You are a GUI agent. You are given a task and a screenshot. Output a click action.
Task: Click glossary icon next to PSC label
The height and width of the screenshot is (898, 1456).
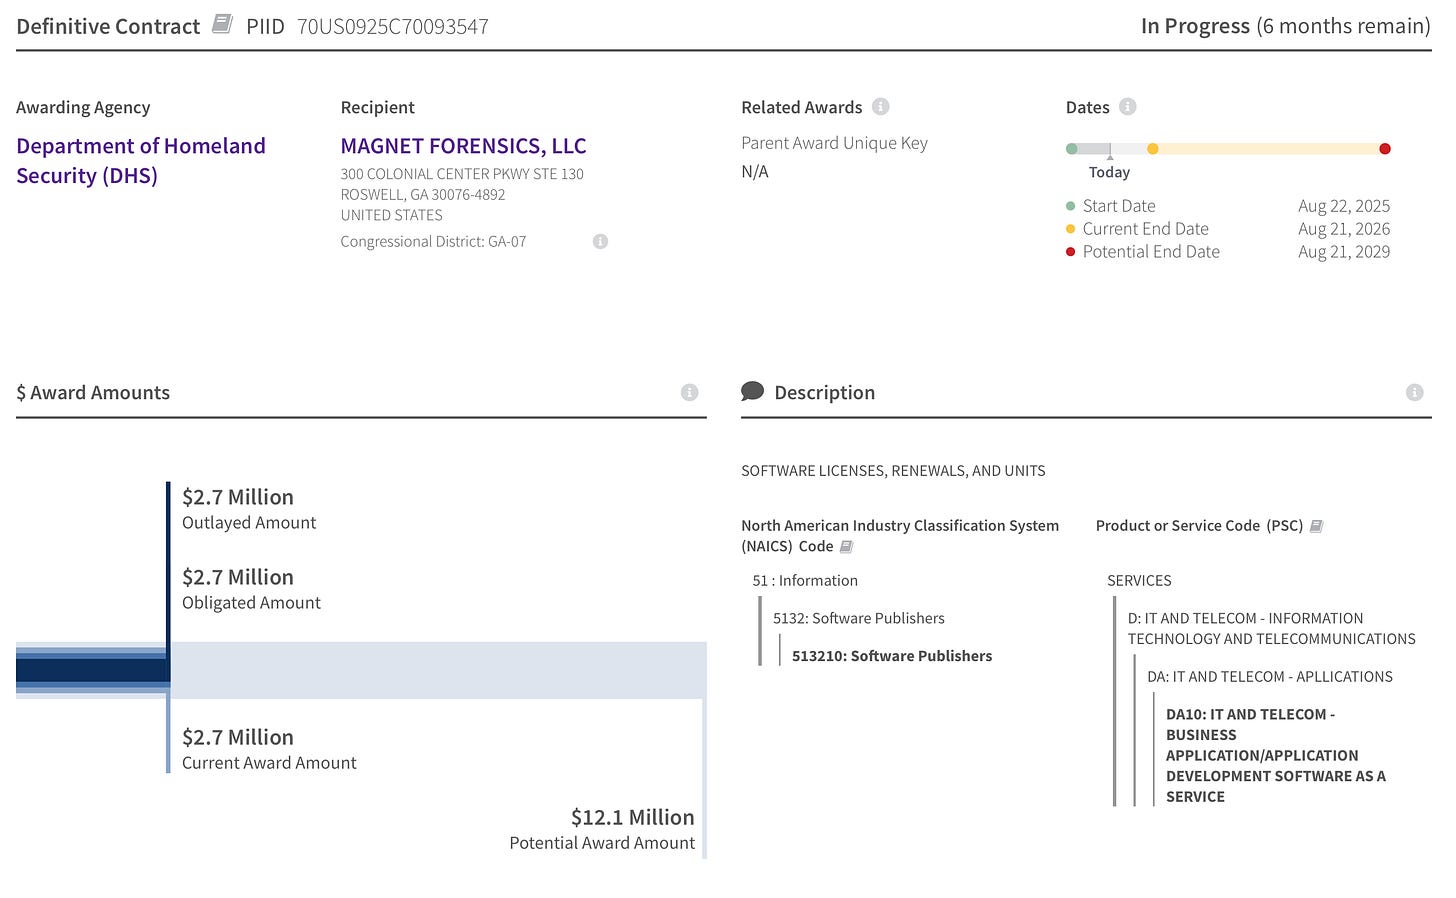1316,526
